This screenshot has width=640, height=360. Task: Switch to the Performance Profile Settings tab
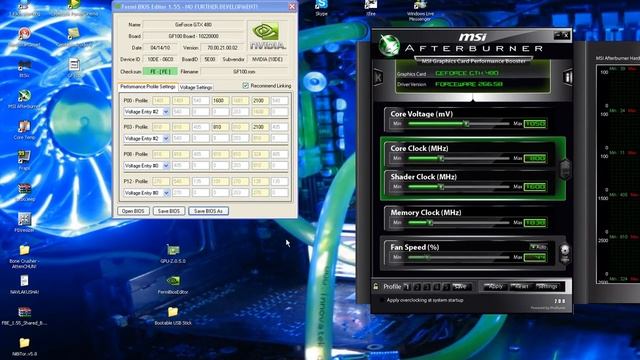coord(148,87)
